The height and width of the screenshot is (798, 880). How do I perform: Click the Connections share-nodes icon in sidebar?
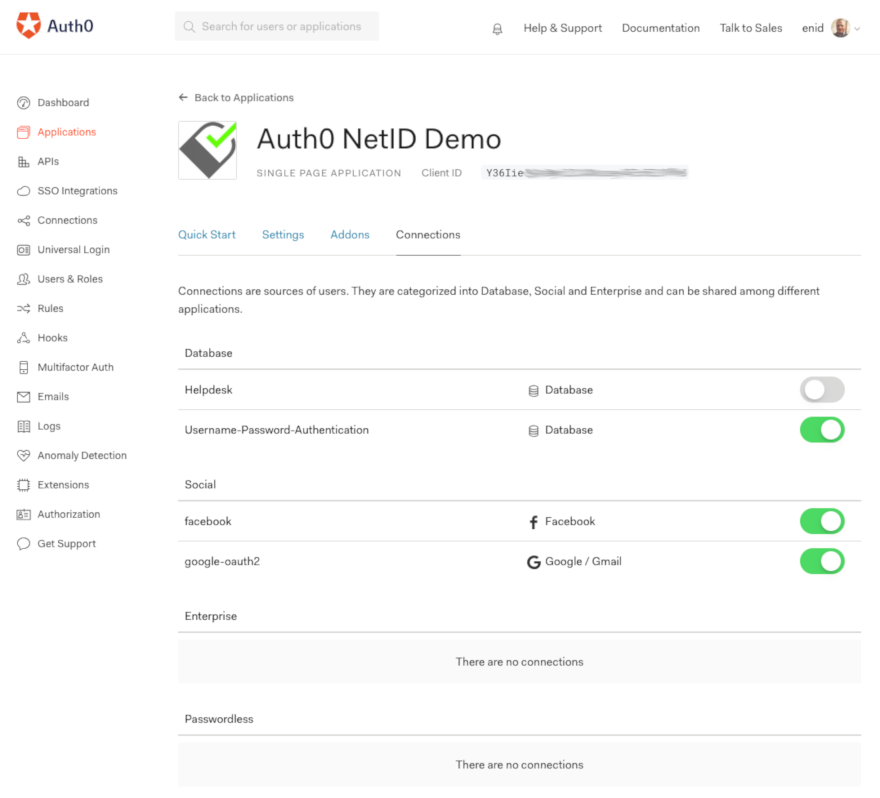pyautogui.click(x=24, y=221)
